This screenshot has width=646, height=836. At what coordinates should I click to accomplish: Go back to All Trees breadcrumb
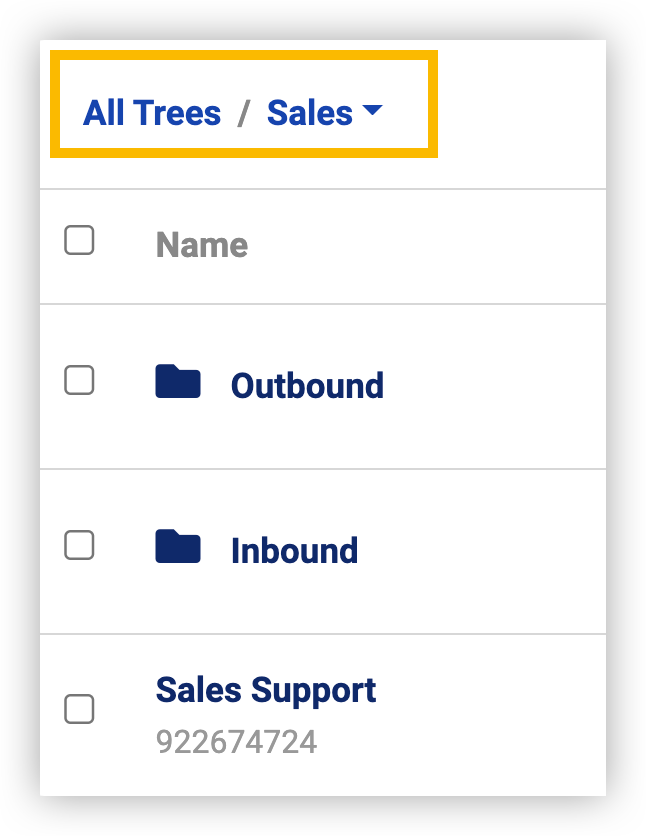pos(152,112)
